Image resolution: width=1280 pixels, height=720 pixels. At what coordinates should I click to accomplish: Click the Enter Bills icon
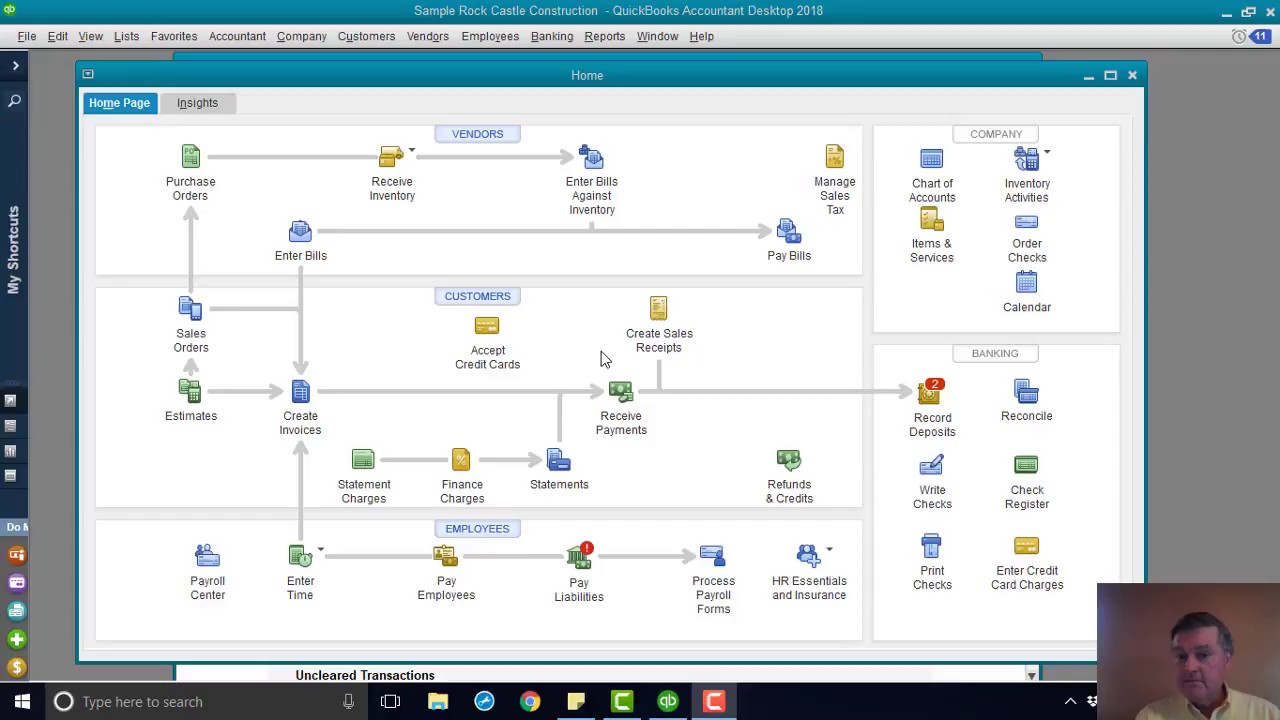coord(300,232)
